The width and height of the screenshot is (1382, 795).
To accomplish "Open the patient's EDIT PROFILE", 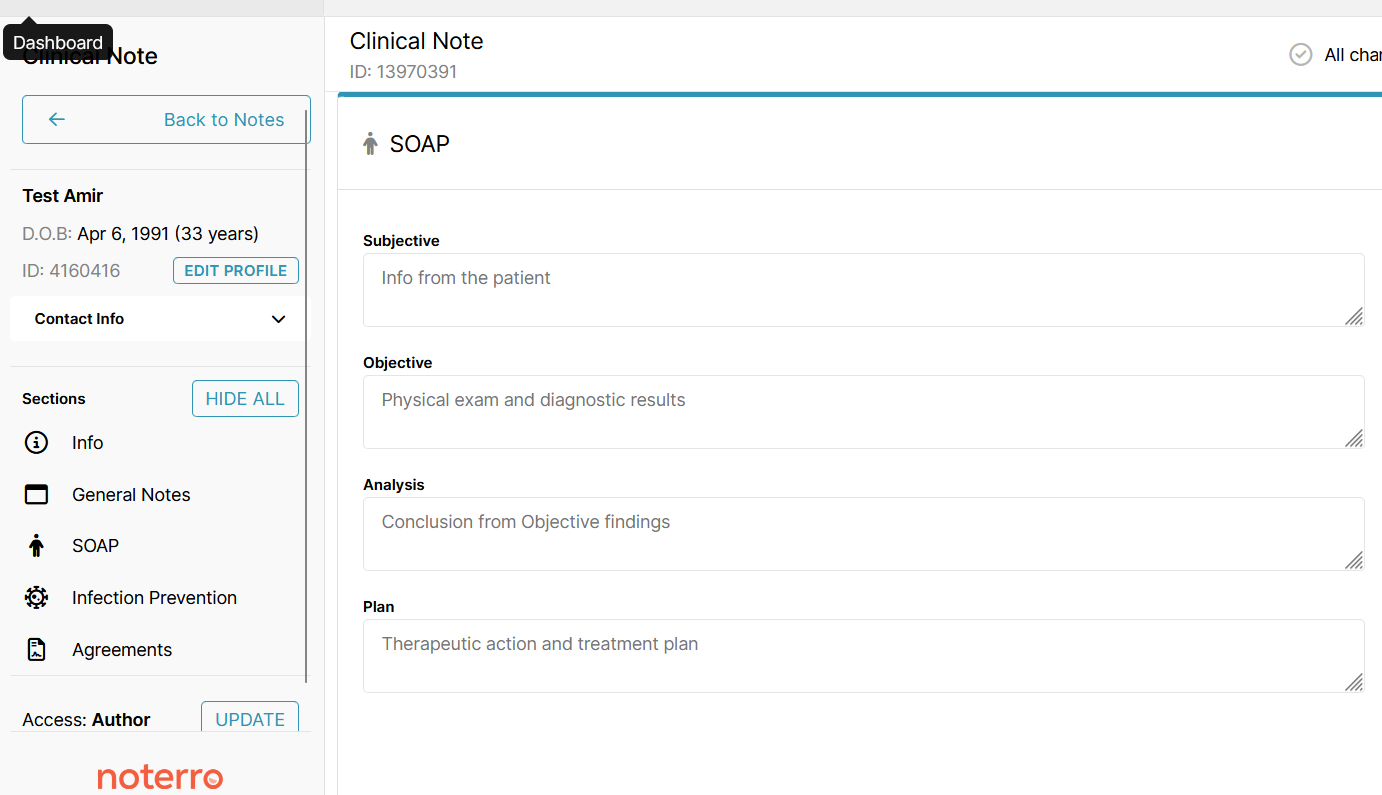I will click(235, 270).
